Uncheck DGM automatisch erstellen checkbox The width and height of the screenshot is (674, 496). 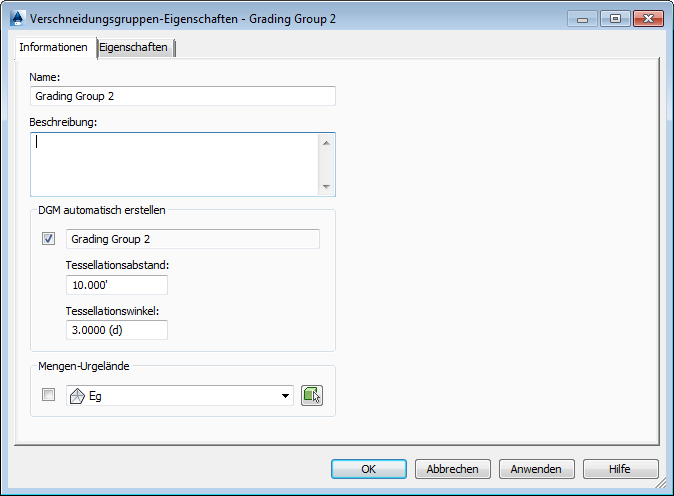coord(48,239)
